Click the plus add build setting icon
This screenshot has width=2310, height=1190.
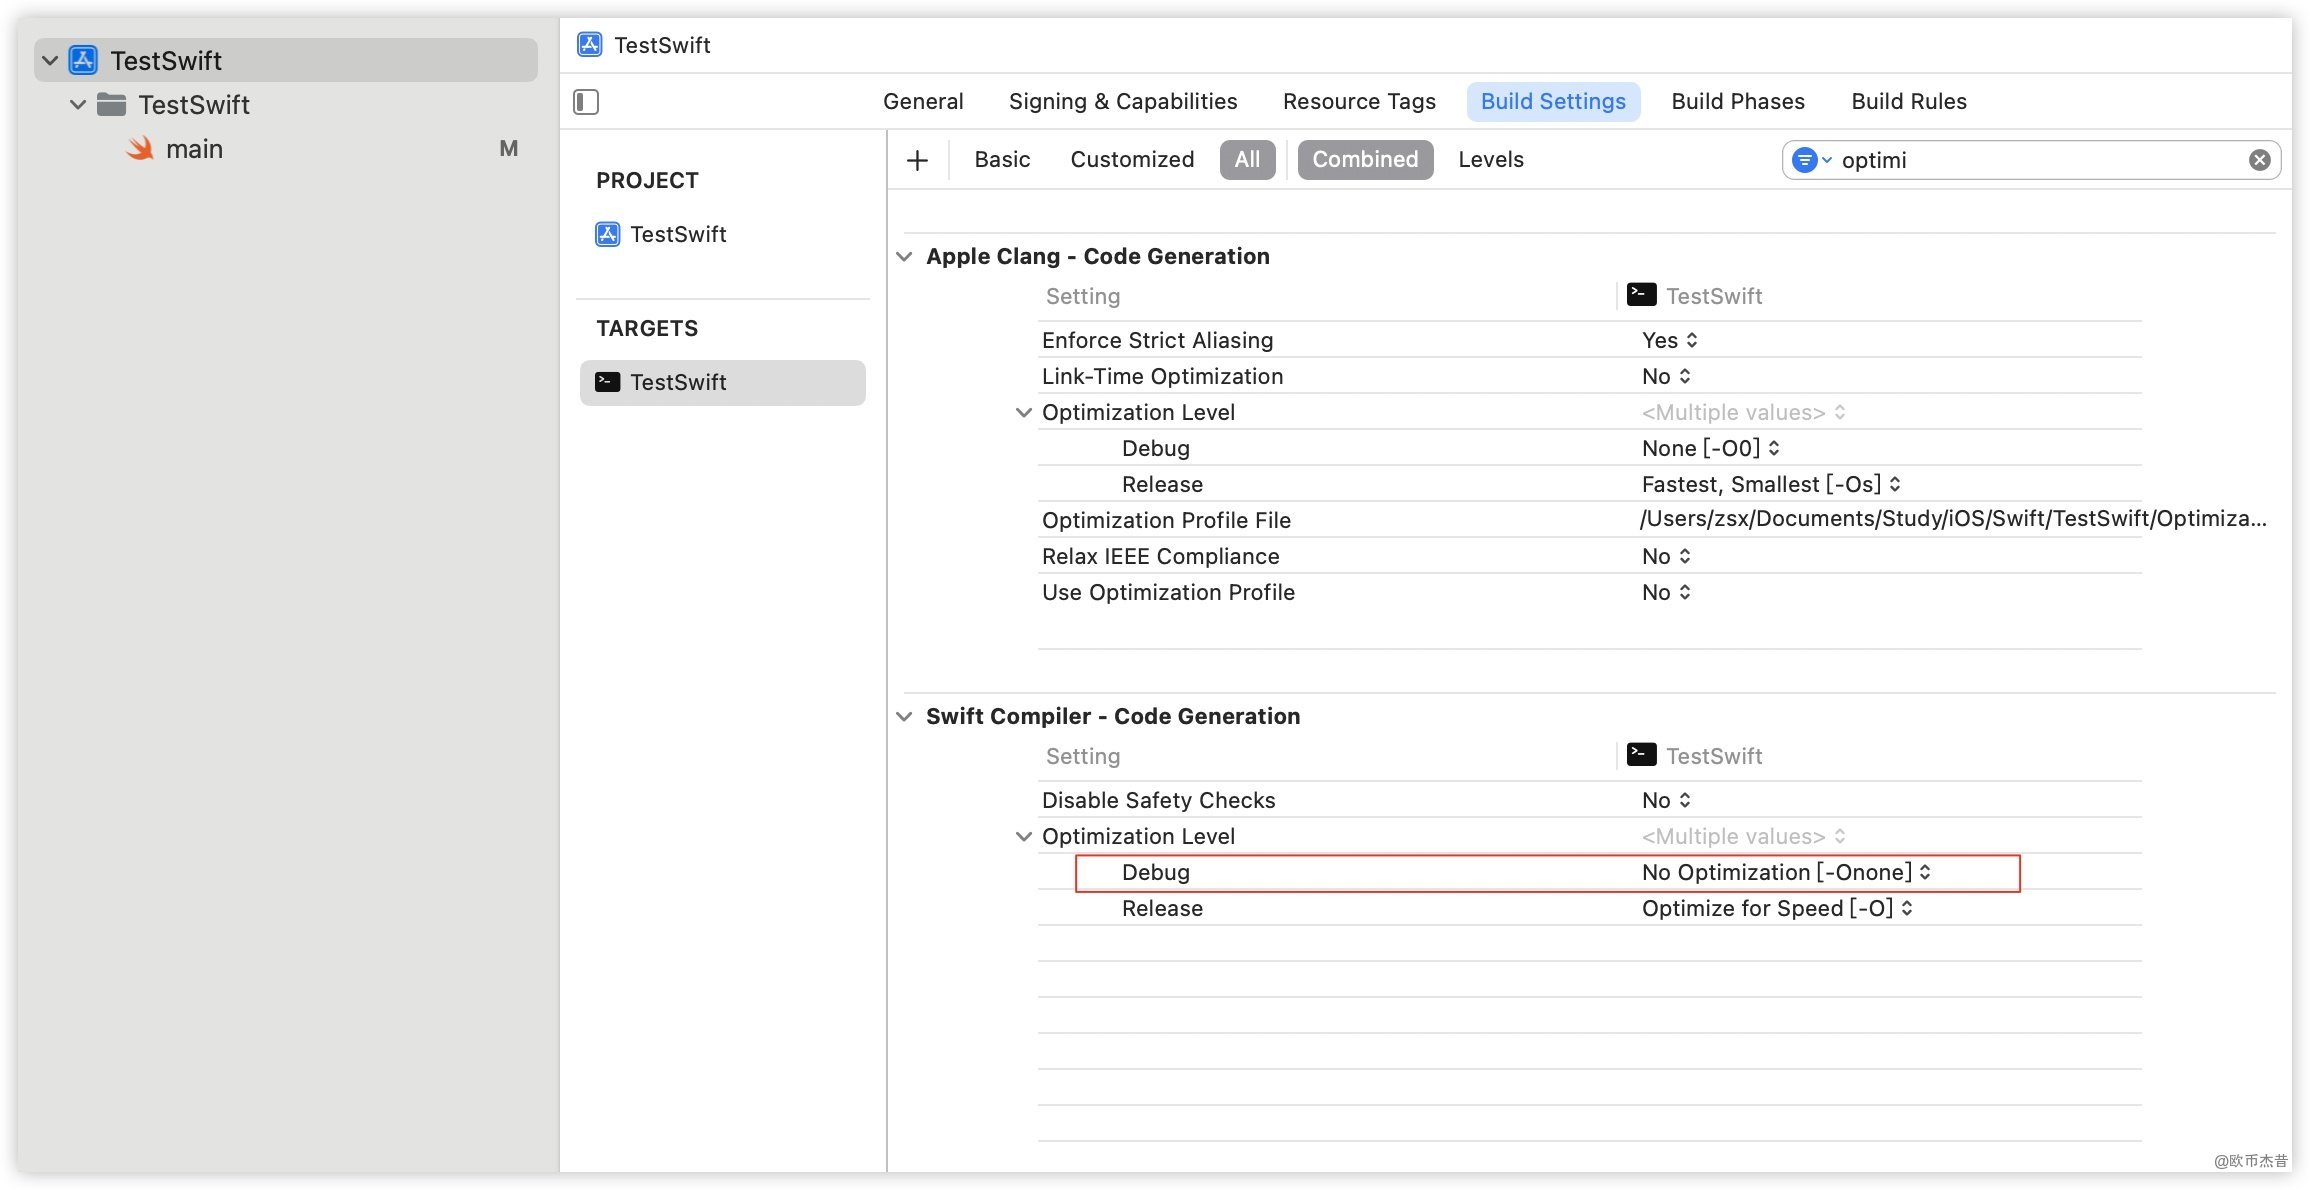click(x=917, y=160)
